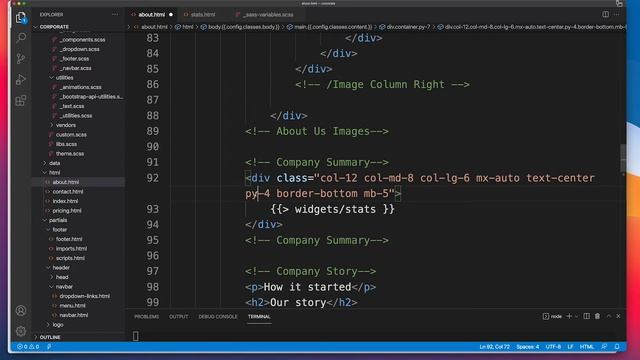Image resolution: width=640 pixels, height=360 pixels.
Task: Change language mode HTML in status bar
Action: (587, 347)
